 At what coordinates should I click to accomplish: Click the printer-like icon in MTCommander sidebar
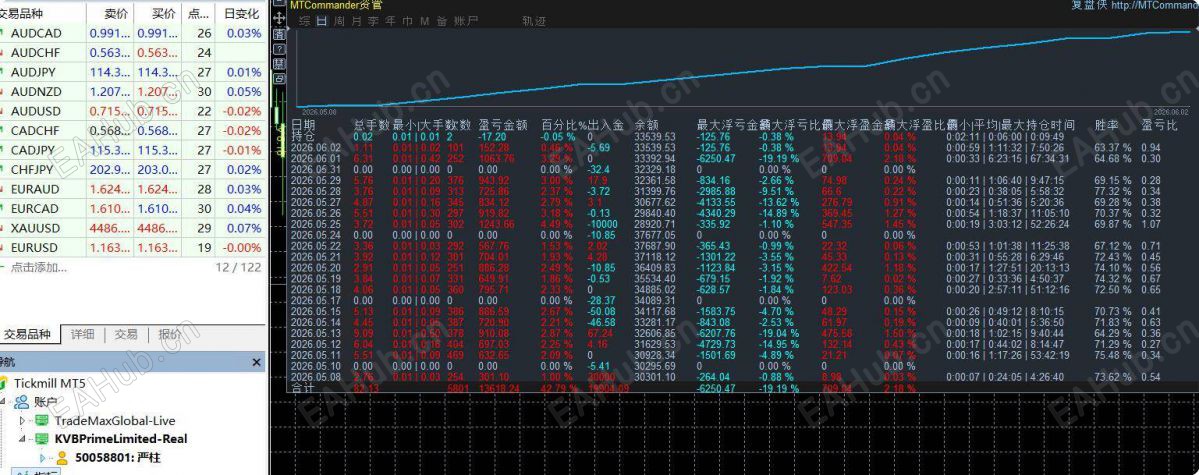pos(279,79)
